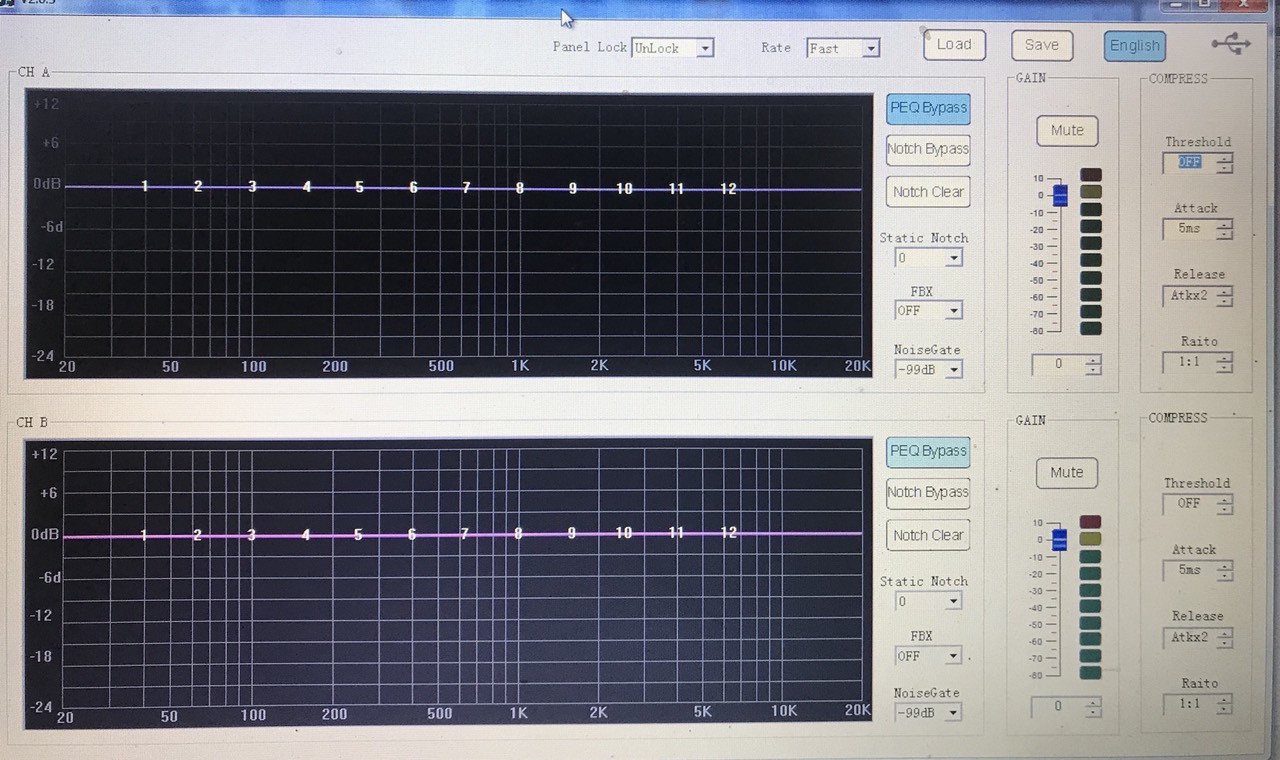Open CH B FBX dropdown

[x=953, y=656]
